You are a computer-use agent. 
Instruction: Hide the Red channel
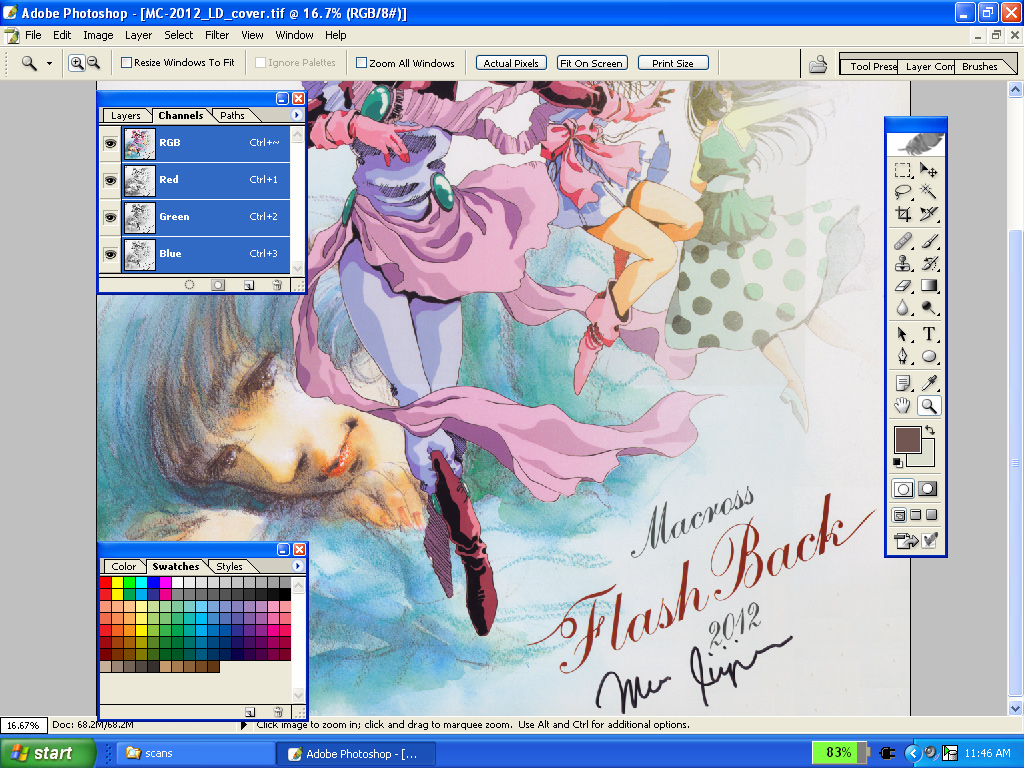(110, 180)
